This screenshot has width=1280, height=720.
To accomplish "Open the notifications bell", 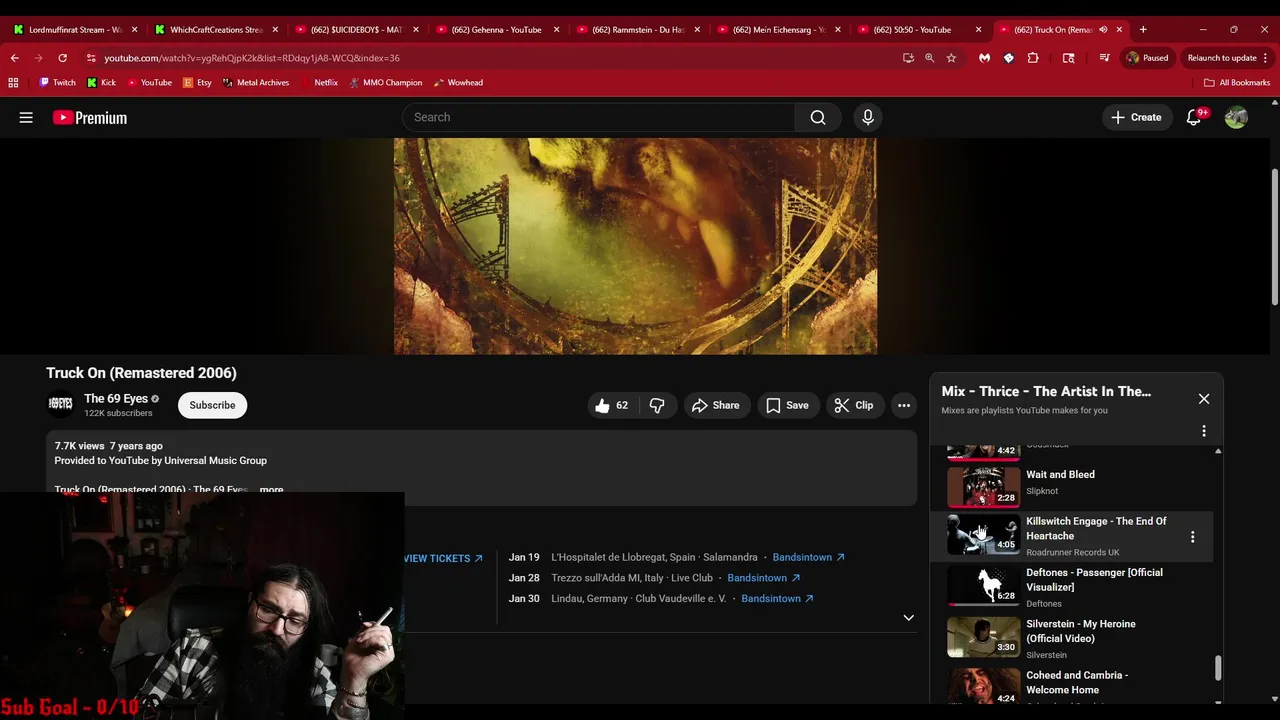I will point(1194,117).
